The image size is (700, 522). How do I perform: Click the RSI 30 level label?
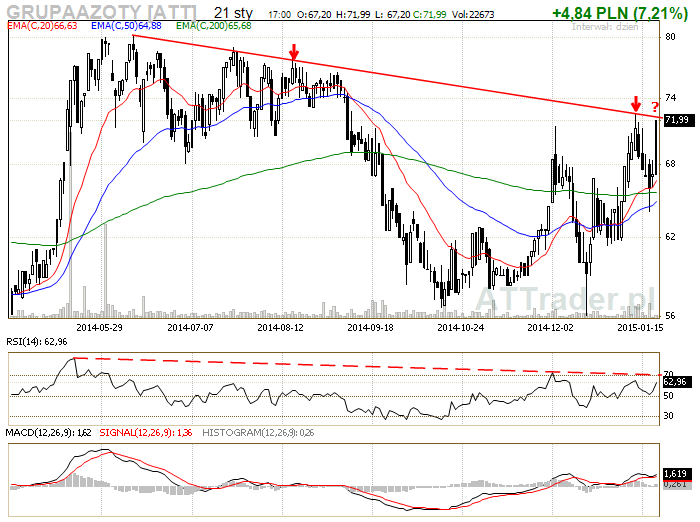point(668,415)
